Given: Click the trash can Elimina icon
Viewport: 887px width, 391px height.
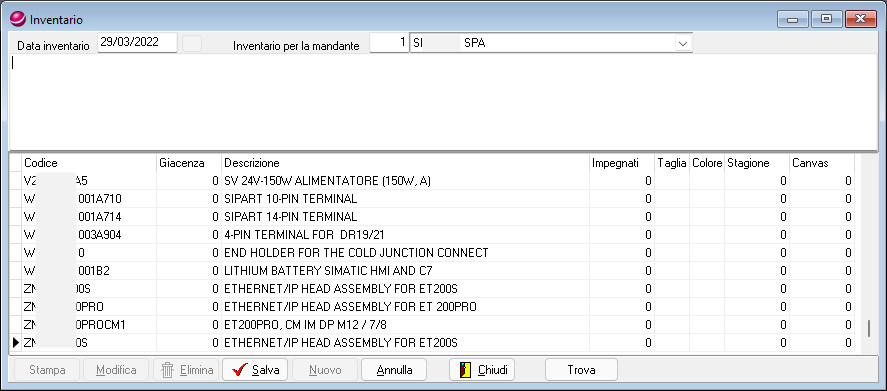Looking at the screenshot, I should point(167,370).
